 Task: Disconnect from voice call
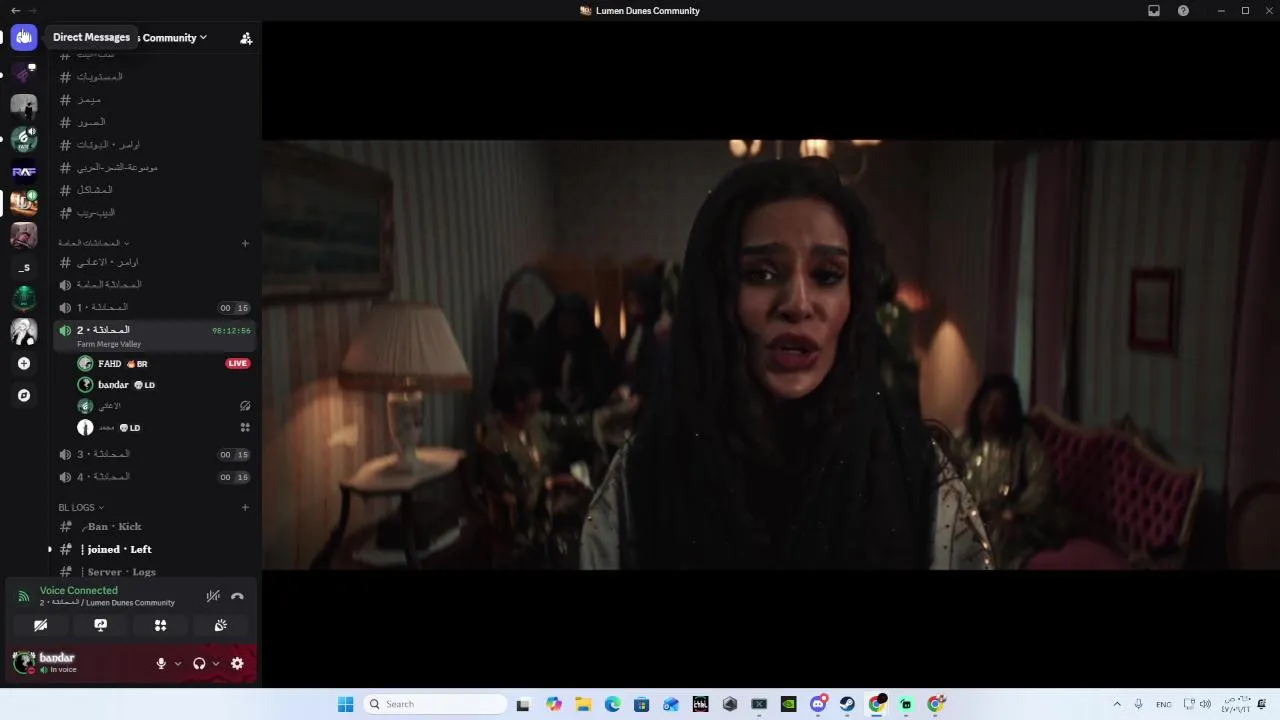coord(237,596)
